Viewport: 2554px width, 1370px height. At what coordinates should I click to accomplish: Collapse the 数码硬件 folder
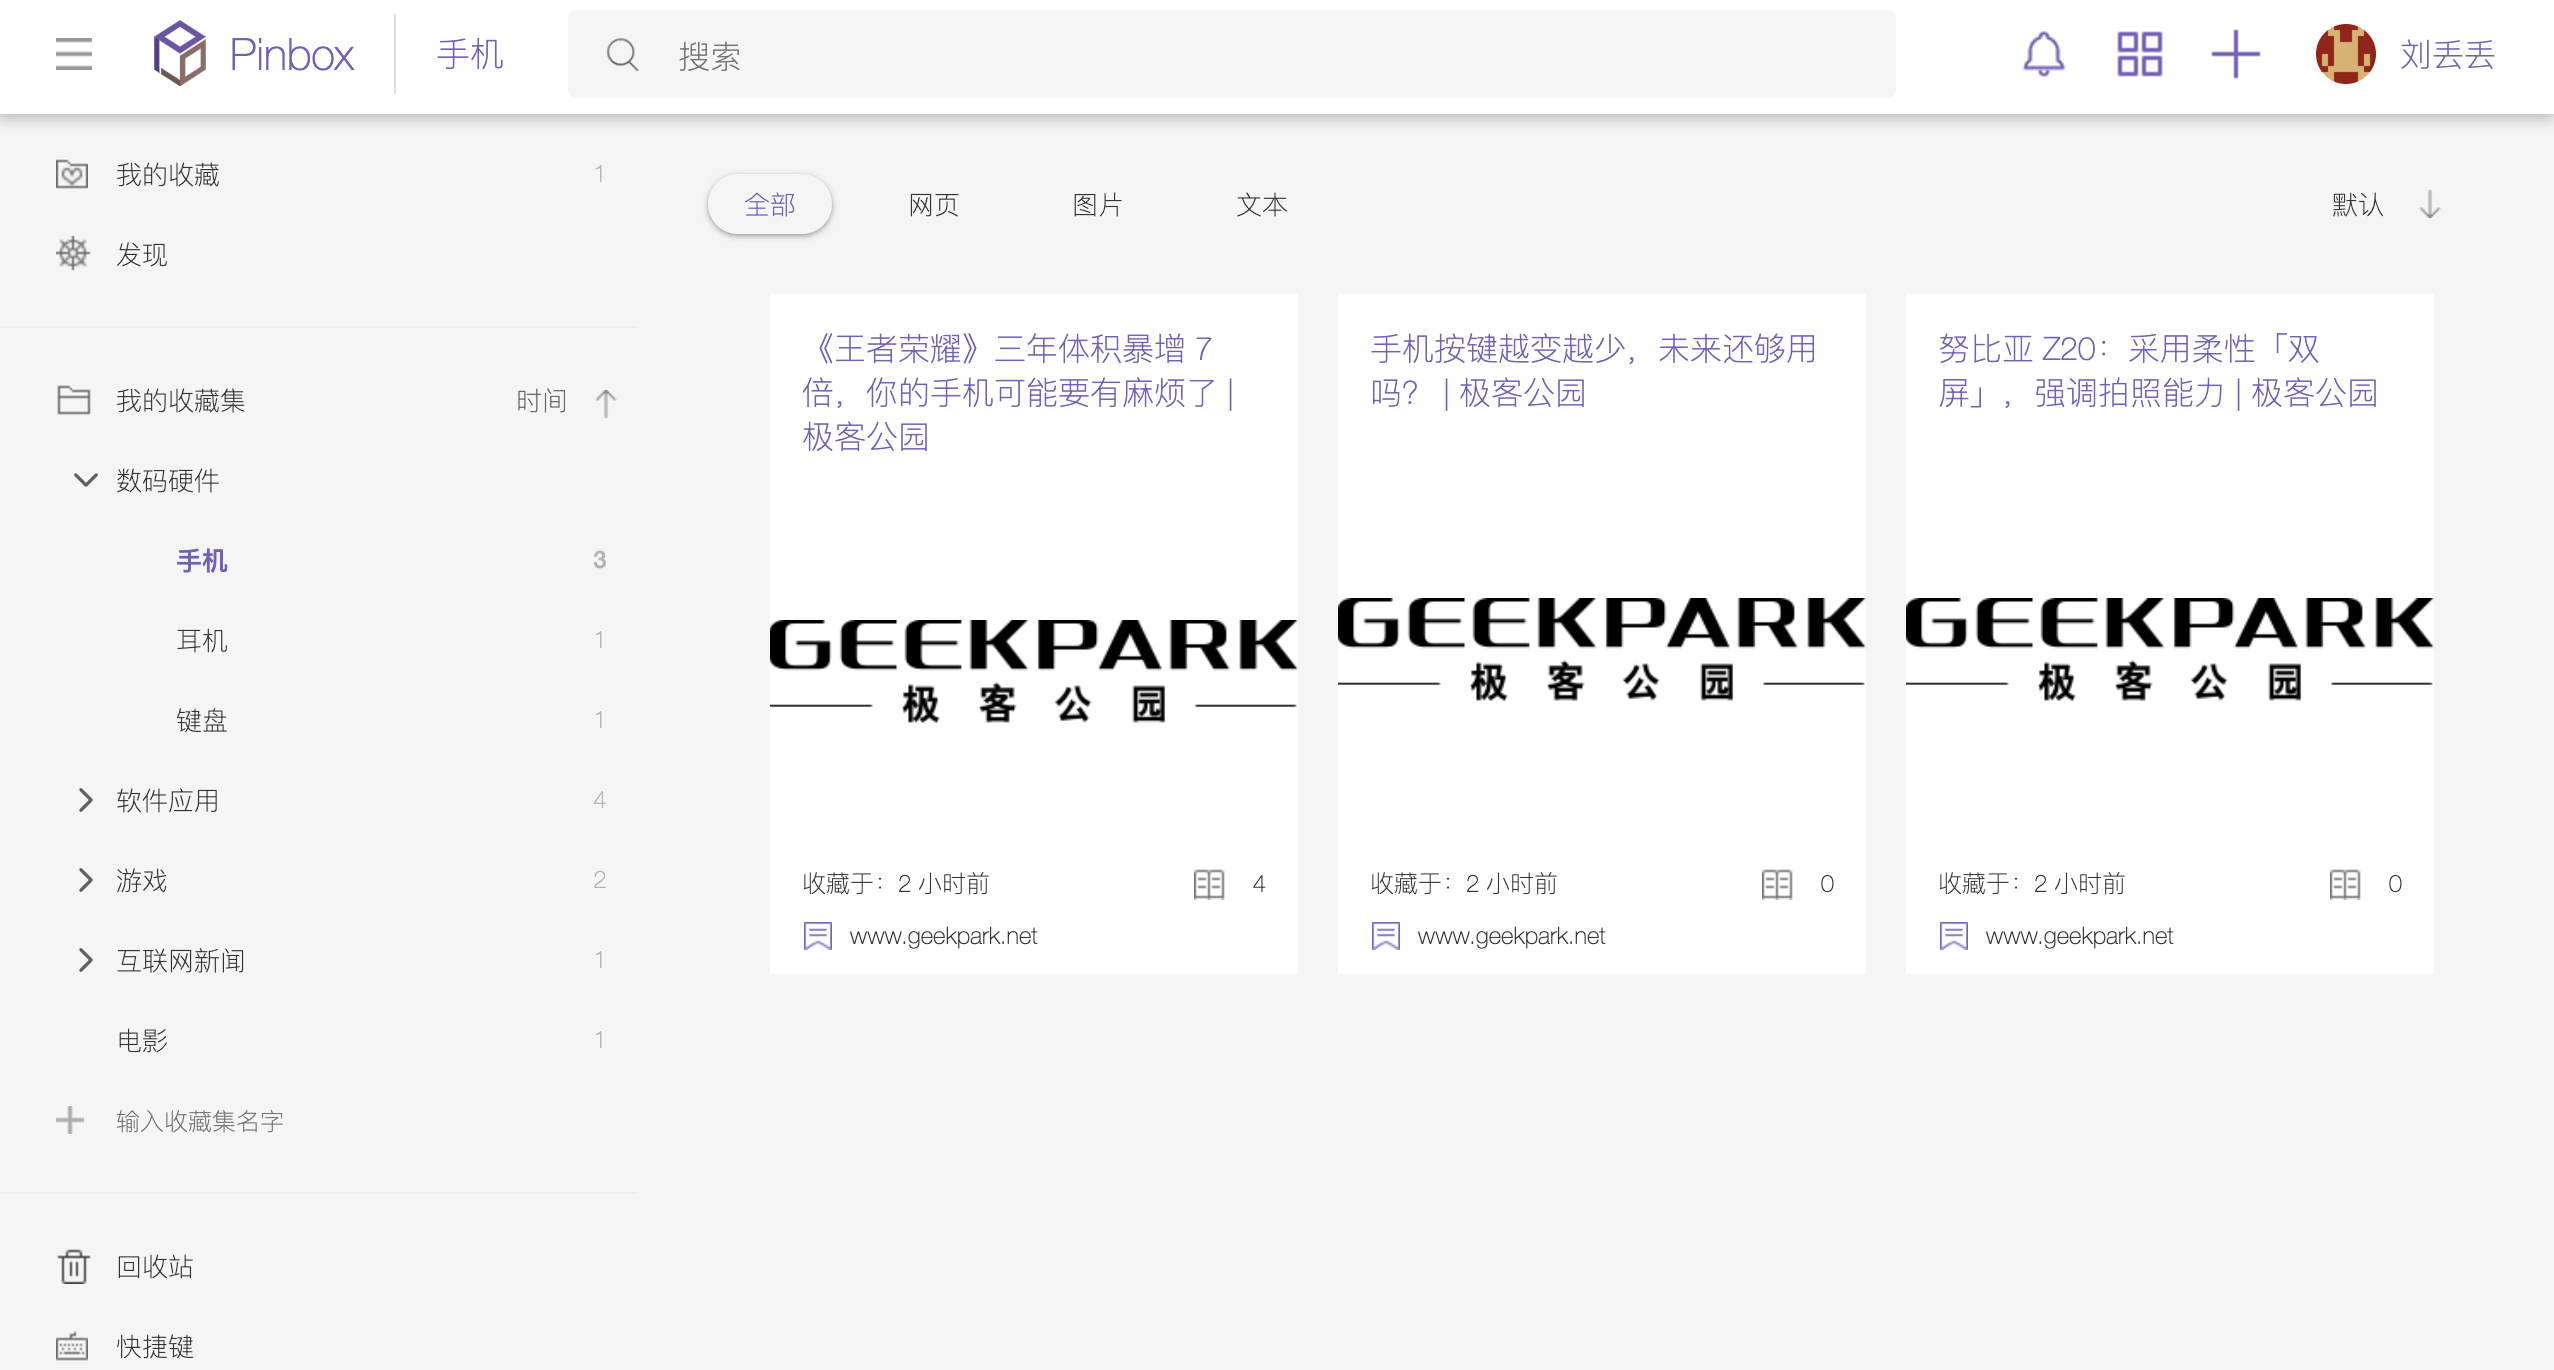point(86,480)
